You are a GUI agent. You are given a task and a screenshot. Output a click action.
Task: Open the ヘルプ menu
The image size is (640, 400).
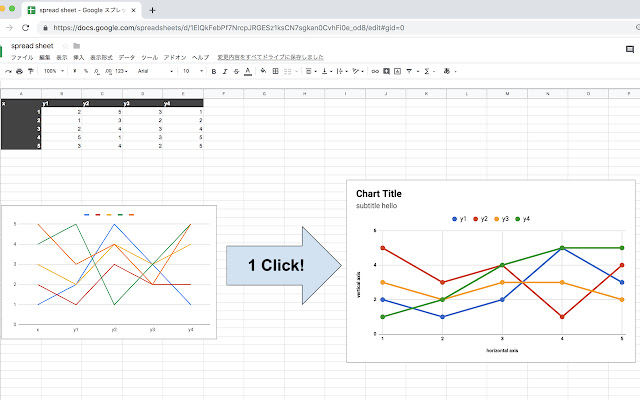point(200,58)
